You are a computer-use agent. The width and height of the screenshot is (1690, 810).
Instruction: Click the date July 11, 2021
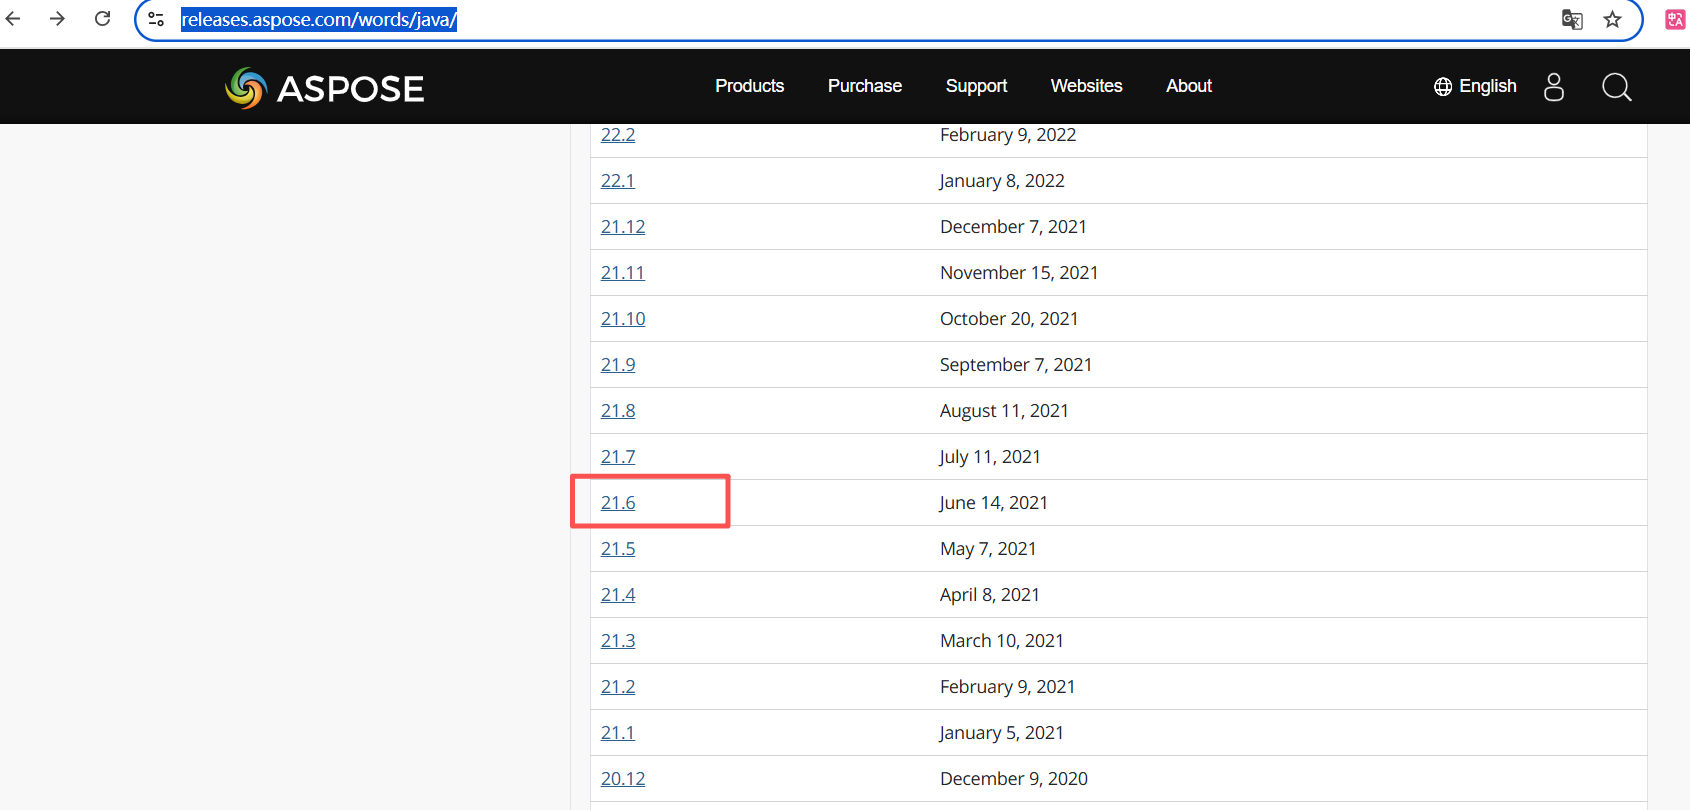click(x=990, y=457)
